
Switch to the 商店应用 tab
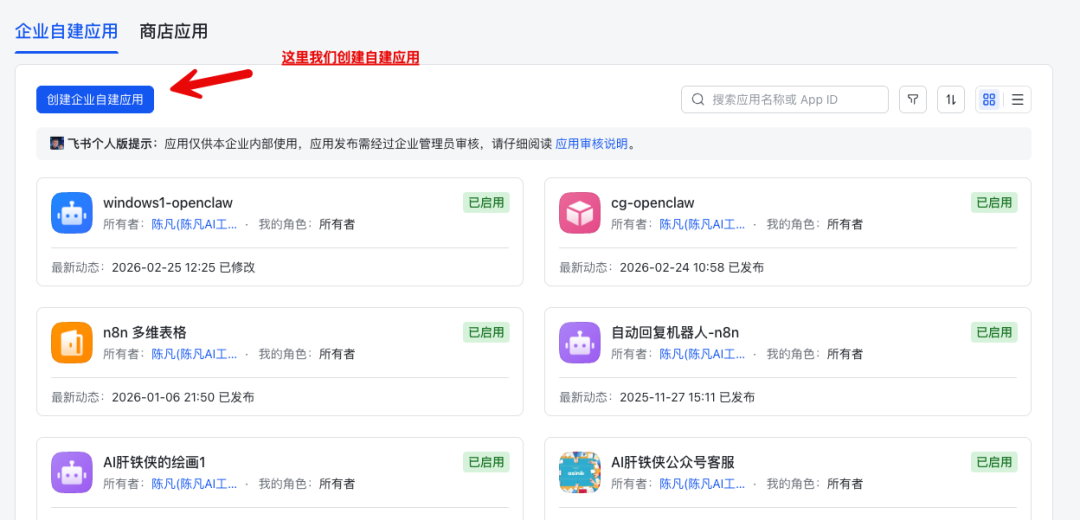tap(173, 31)
